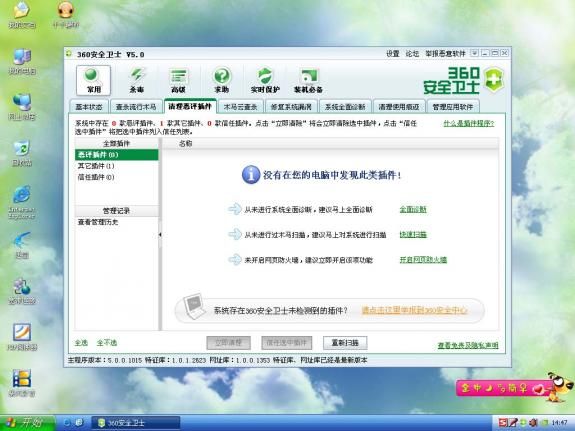This screenshot has width=575, height=431.
Task: Click the arrow icon beside 木马扫描 suggestion
Action: click(235, 234)
